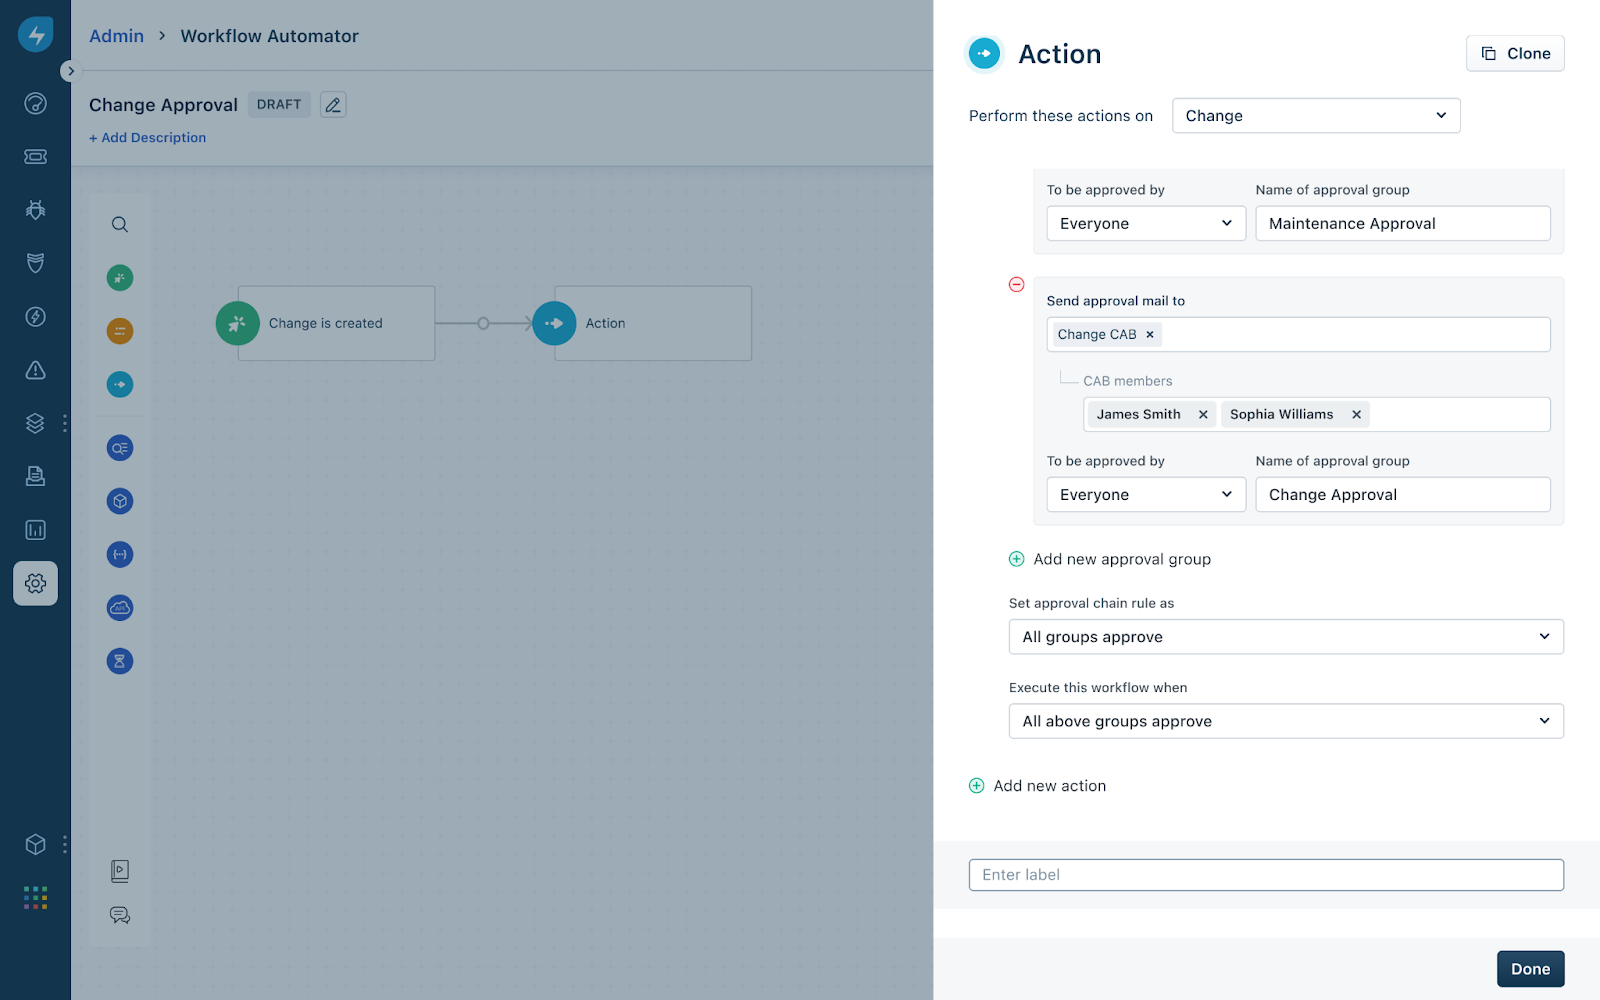Screen dimensions: 1600x1000
Task: Select the blue expression node in palette
Action: click(x=120, y=554)
